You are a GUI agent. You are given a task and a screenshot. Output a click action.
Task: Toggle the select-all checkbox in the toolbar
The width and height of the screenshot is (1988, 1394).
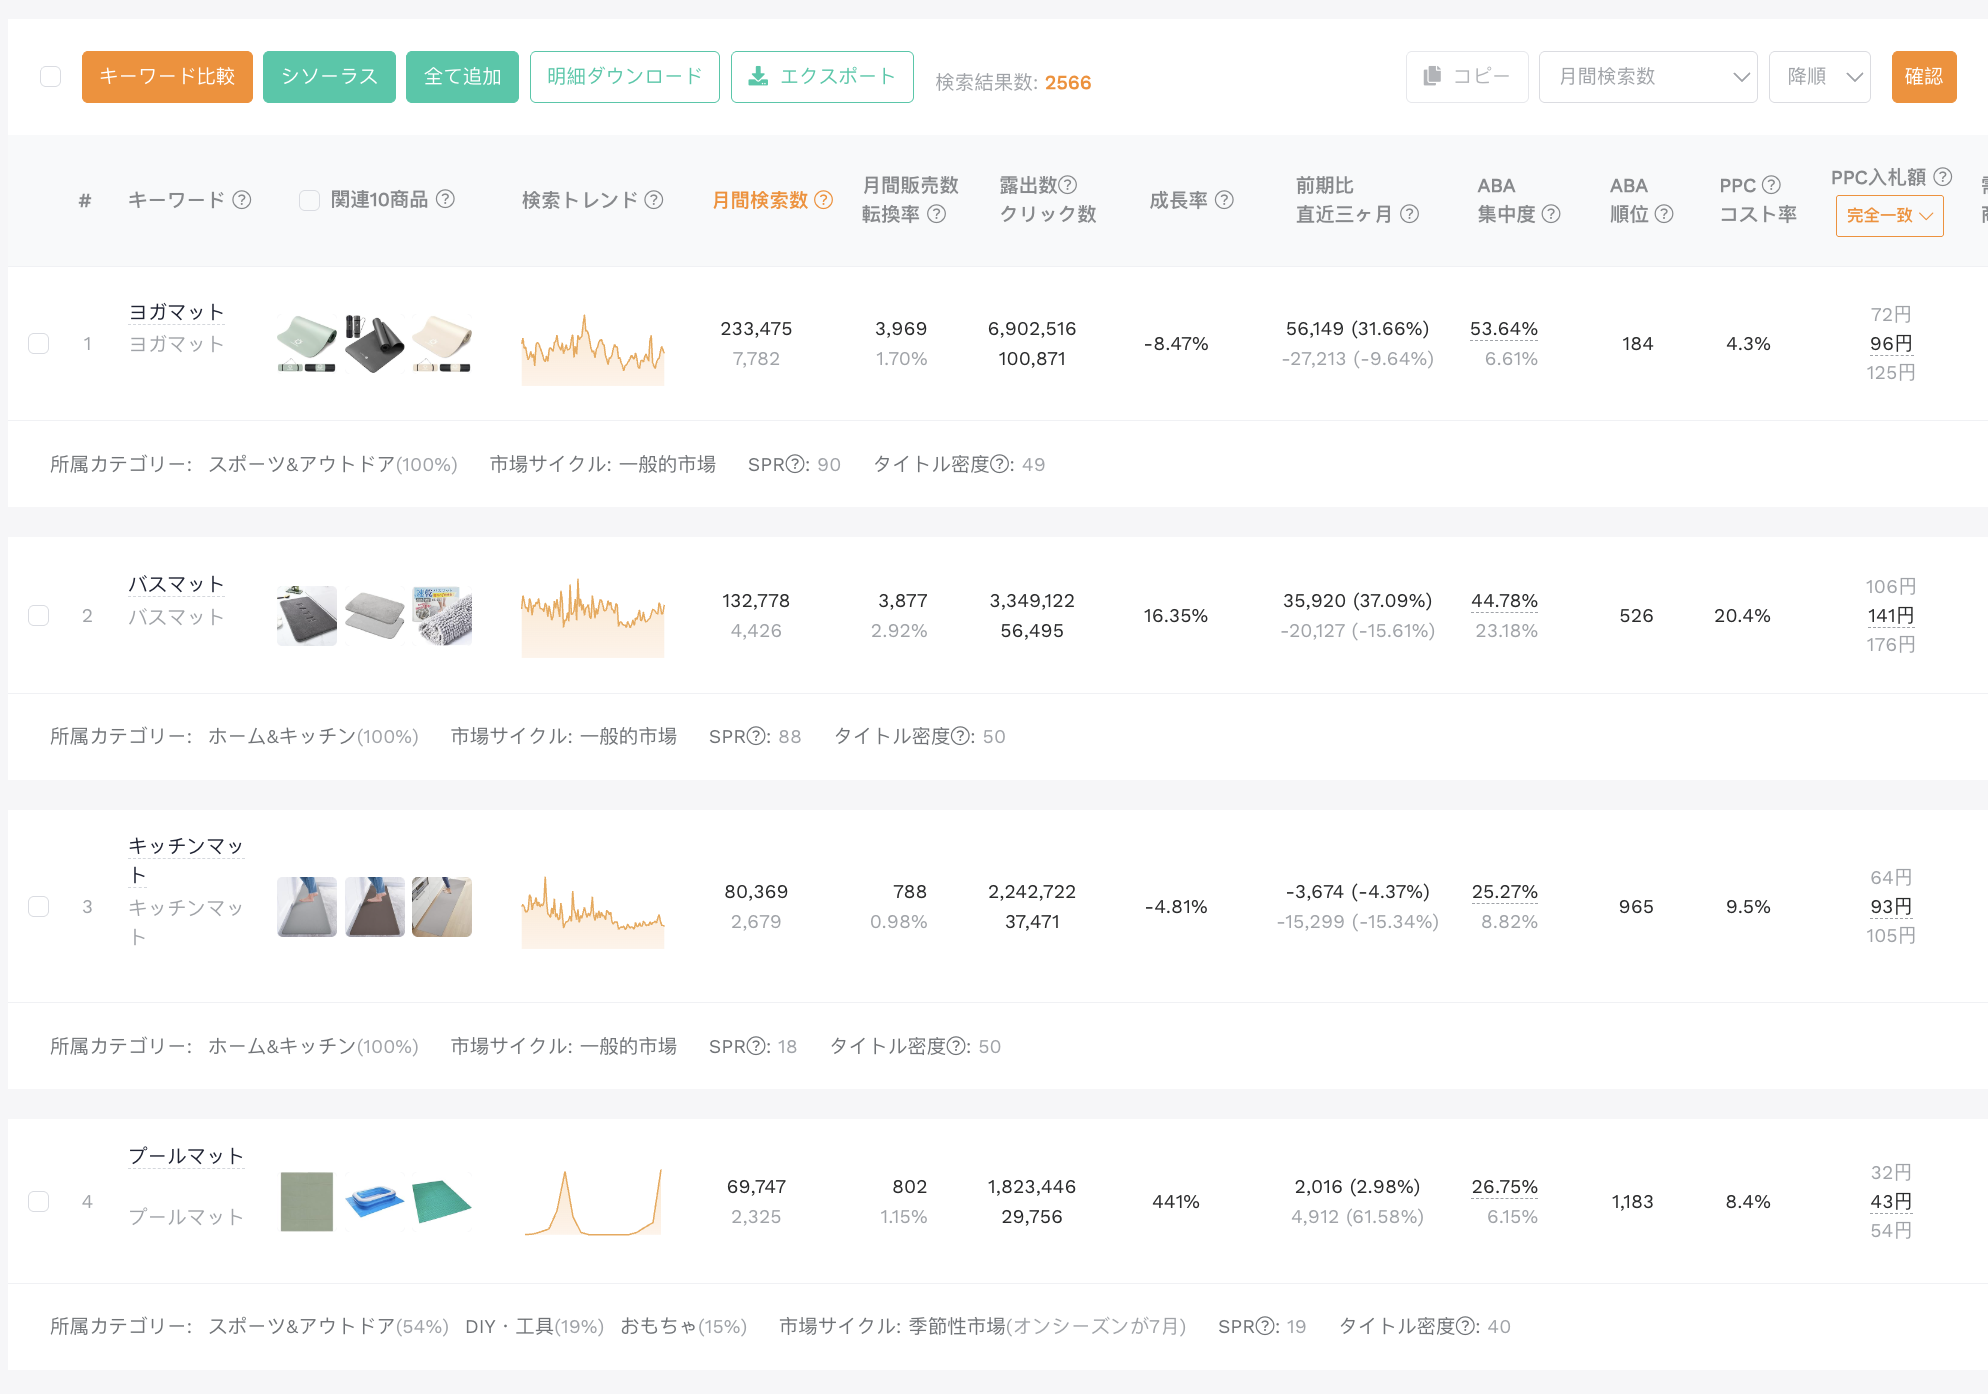click(x=50, y=77)
